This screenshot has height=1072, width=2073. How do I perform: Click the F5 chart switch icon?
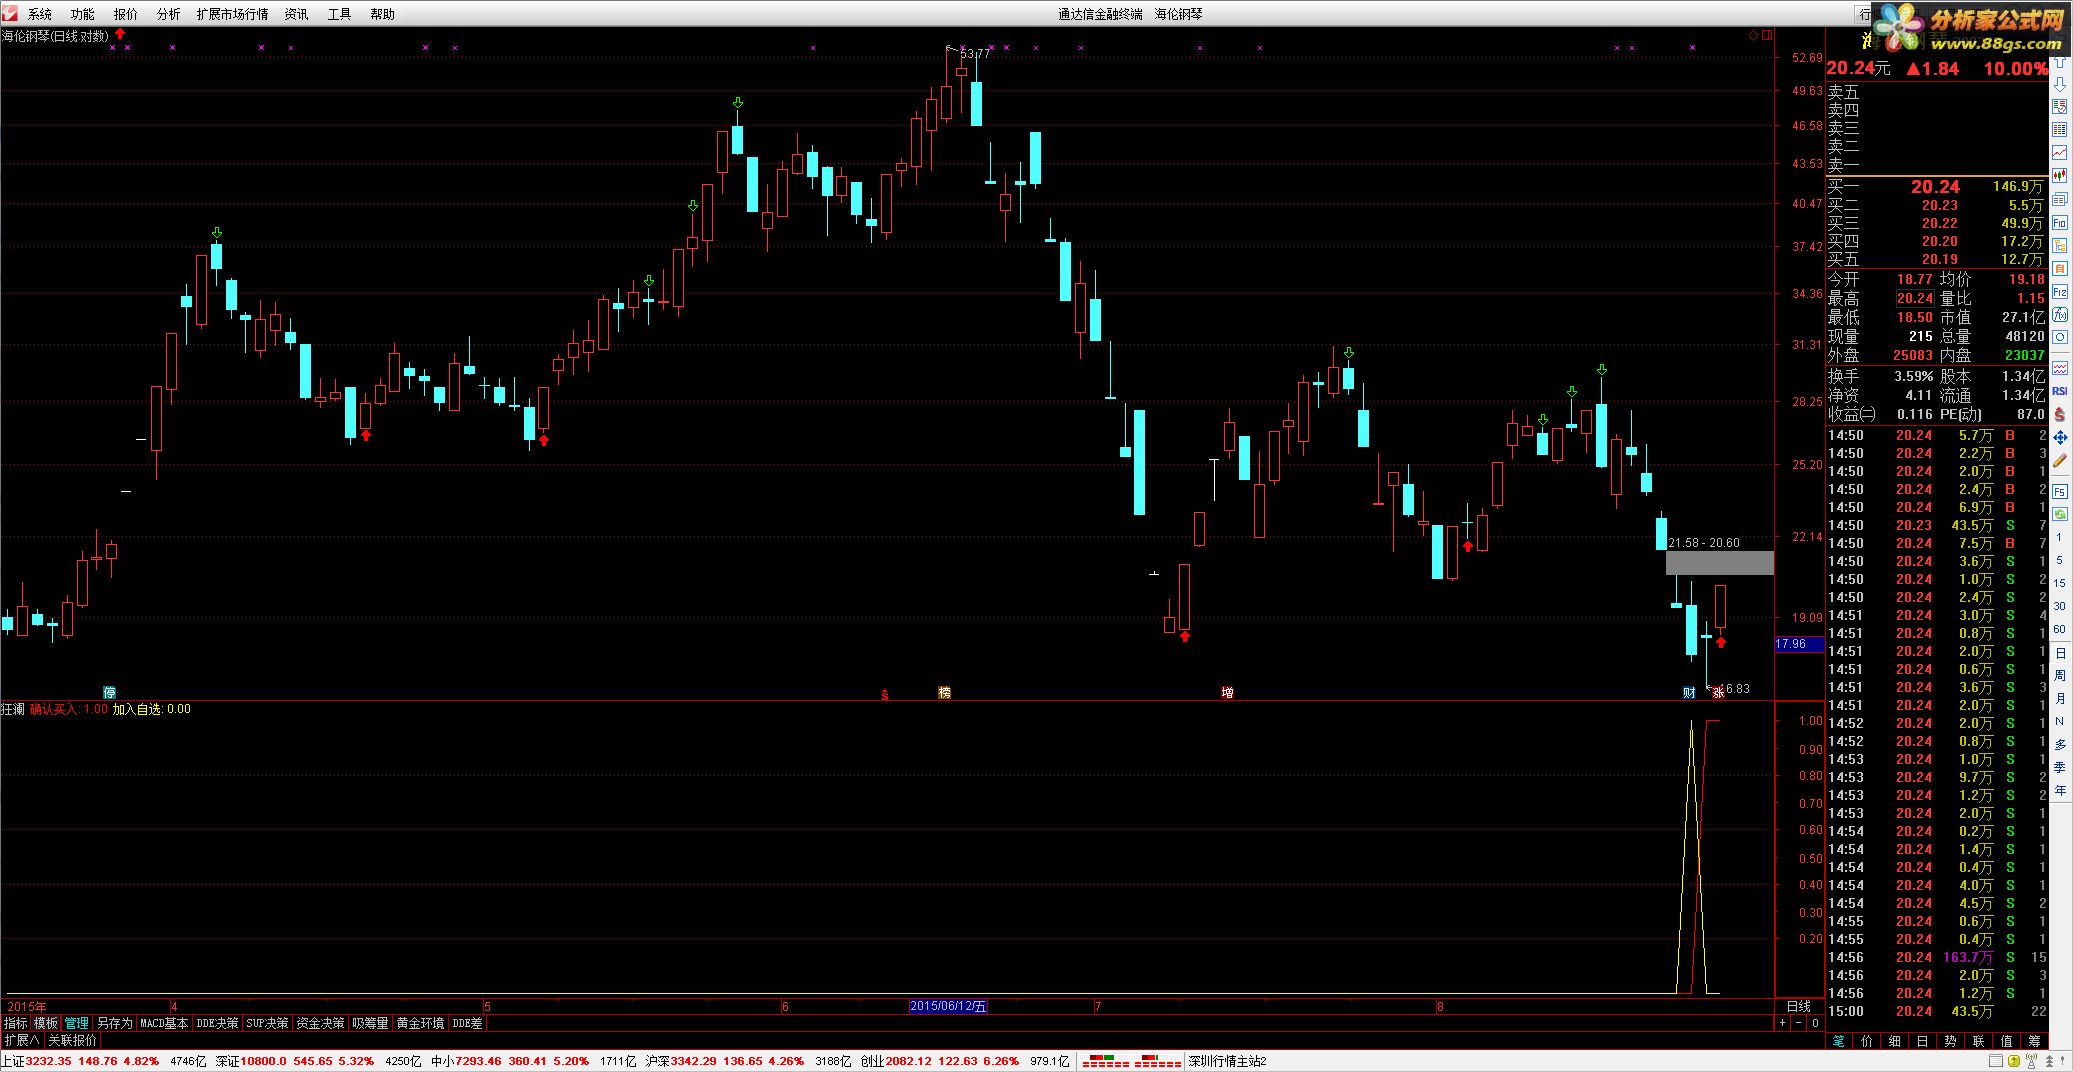2060,491
